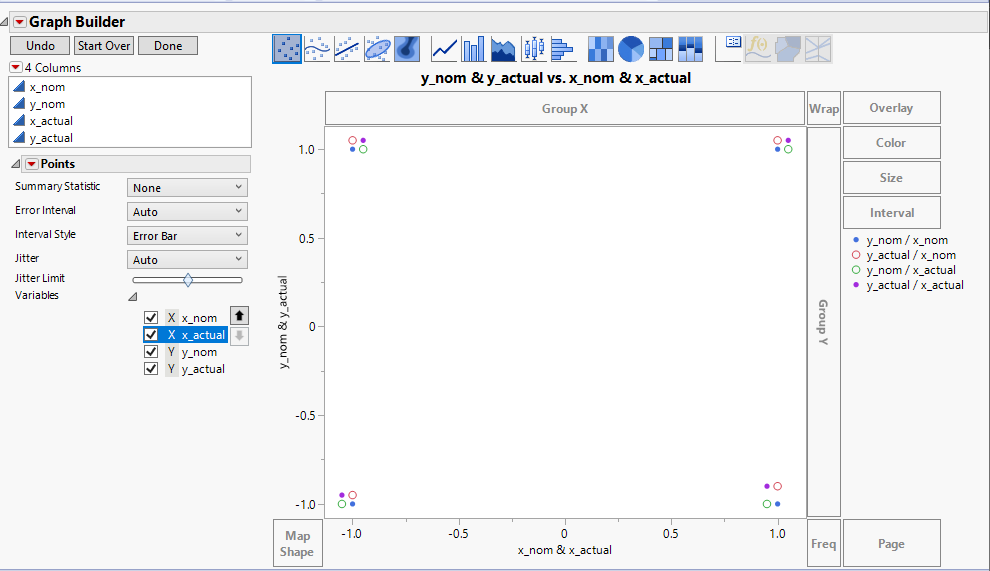The image size is (990, 571).
Task: Click the y-axis label y_nom & y_actual
Action: pyautogui.click(x=283, y=322)
